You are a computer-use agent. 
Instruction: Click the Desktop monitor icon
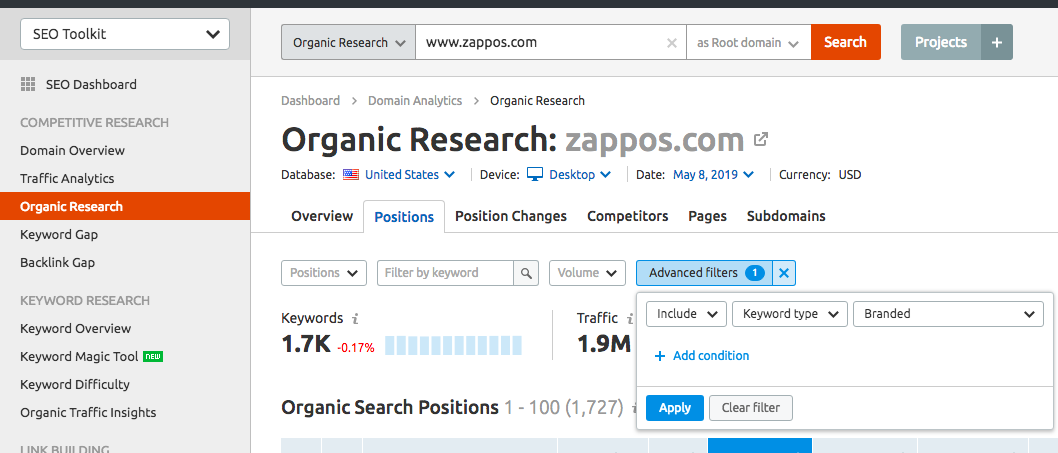coord(535,174)
